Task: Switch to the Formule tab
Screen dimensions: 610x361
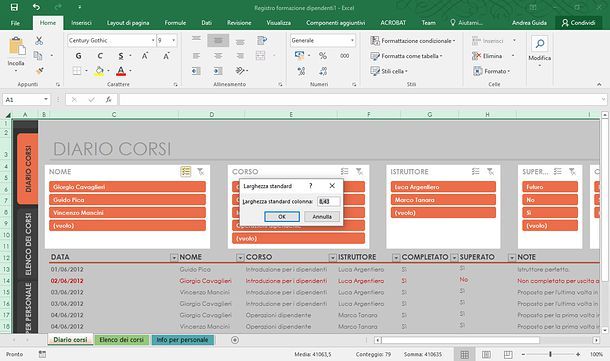Action: click(x=175, y=23)
